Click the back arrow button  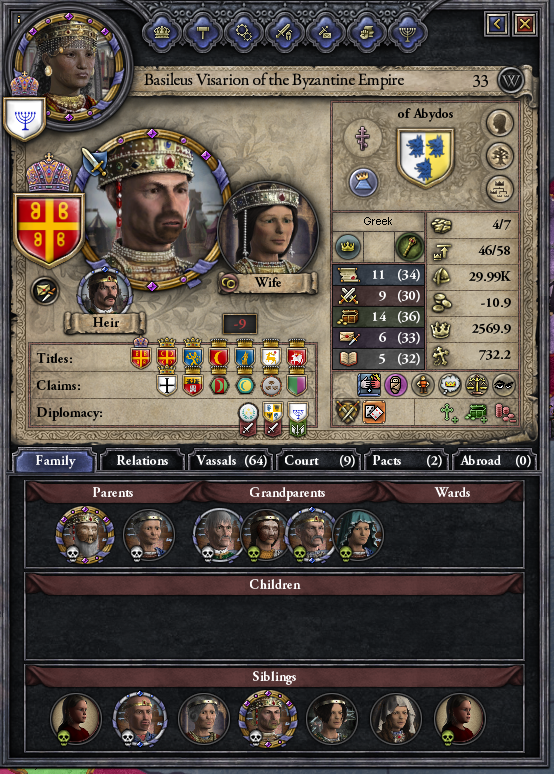click(497, 24)
